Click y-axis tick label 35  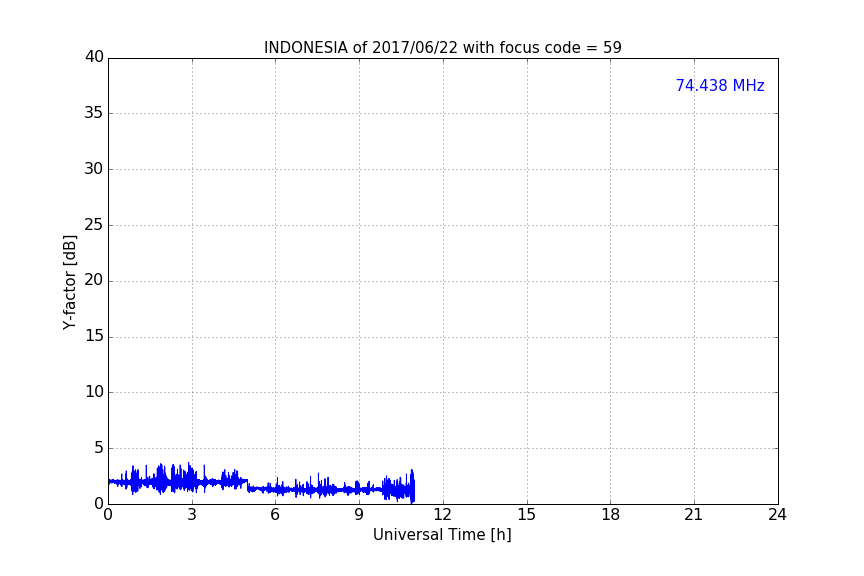pos(94,113)
